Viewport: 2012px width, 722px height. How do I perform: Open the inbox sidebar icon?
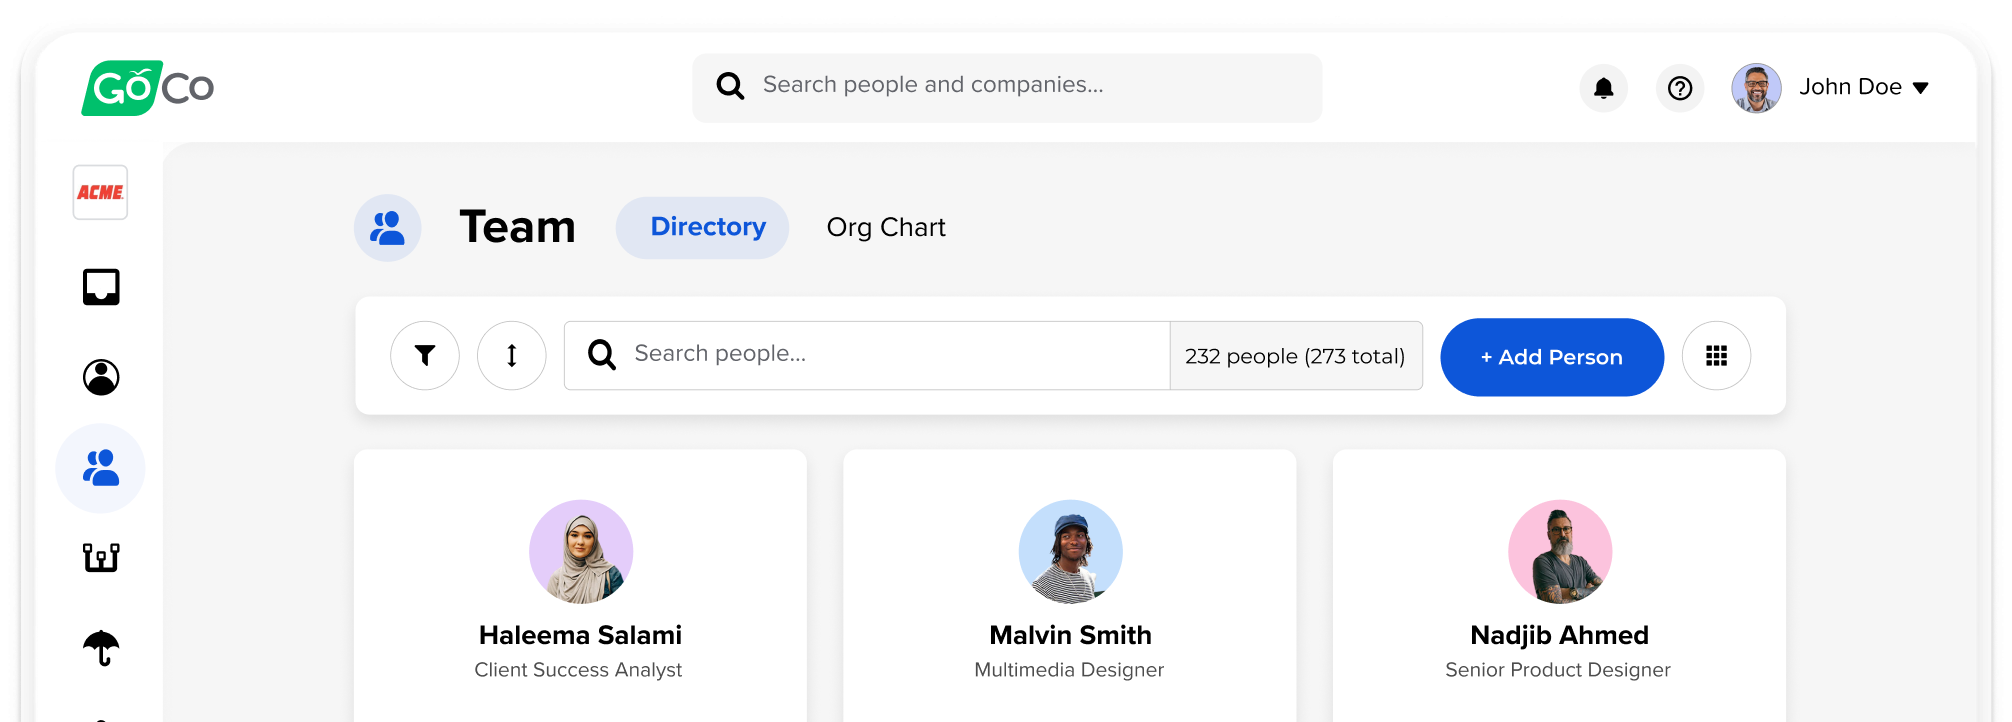point(101,287)
